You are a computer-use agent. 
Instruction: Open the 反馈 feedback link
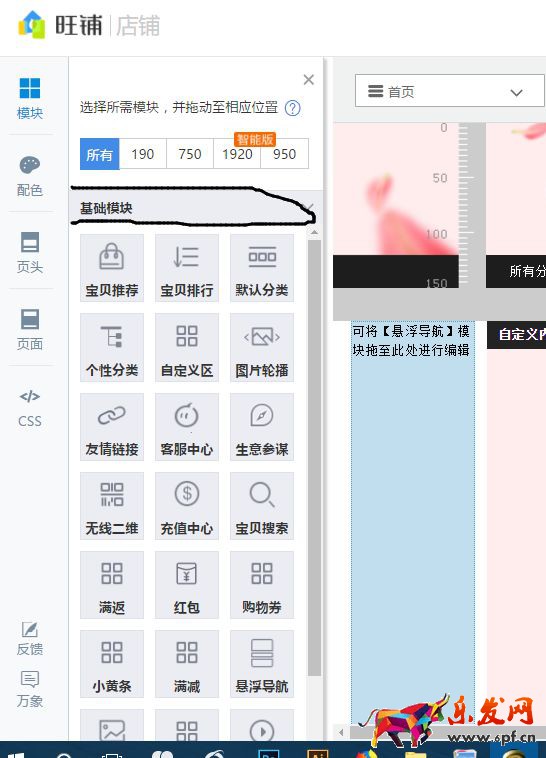tap(30, 639)
